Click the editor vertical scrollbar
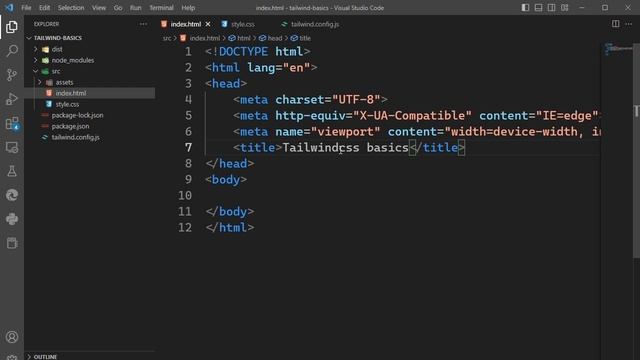The image size is (640, 360). click(x=636, y=151)
